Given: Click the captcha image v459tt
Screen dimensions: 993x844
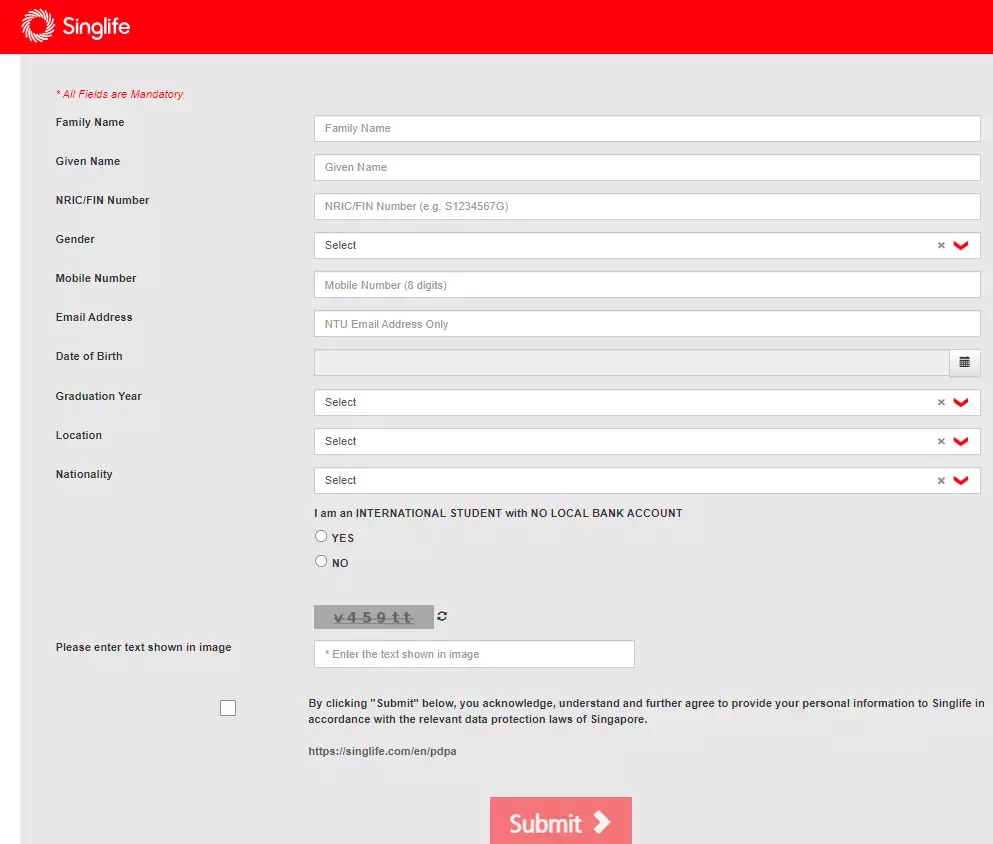Looking at the screenshot, I should [x=374, y=617].
